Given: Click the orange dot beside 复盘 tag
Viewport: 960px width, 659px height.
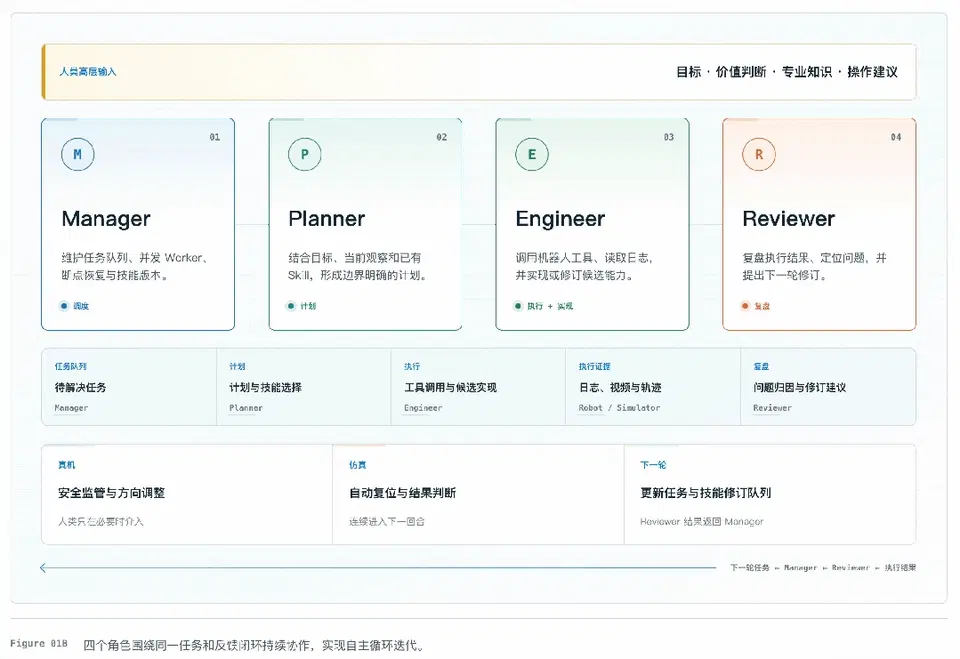Looking at the screenshot, I should pyautogui.click(x=745, y=306).
